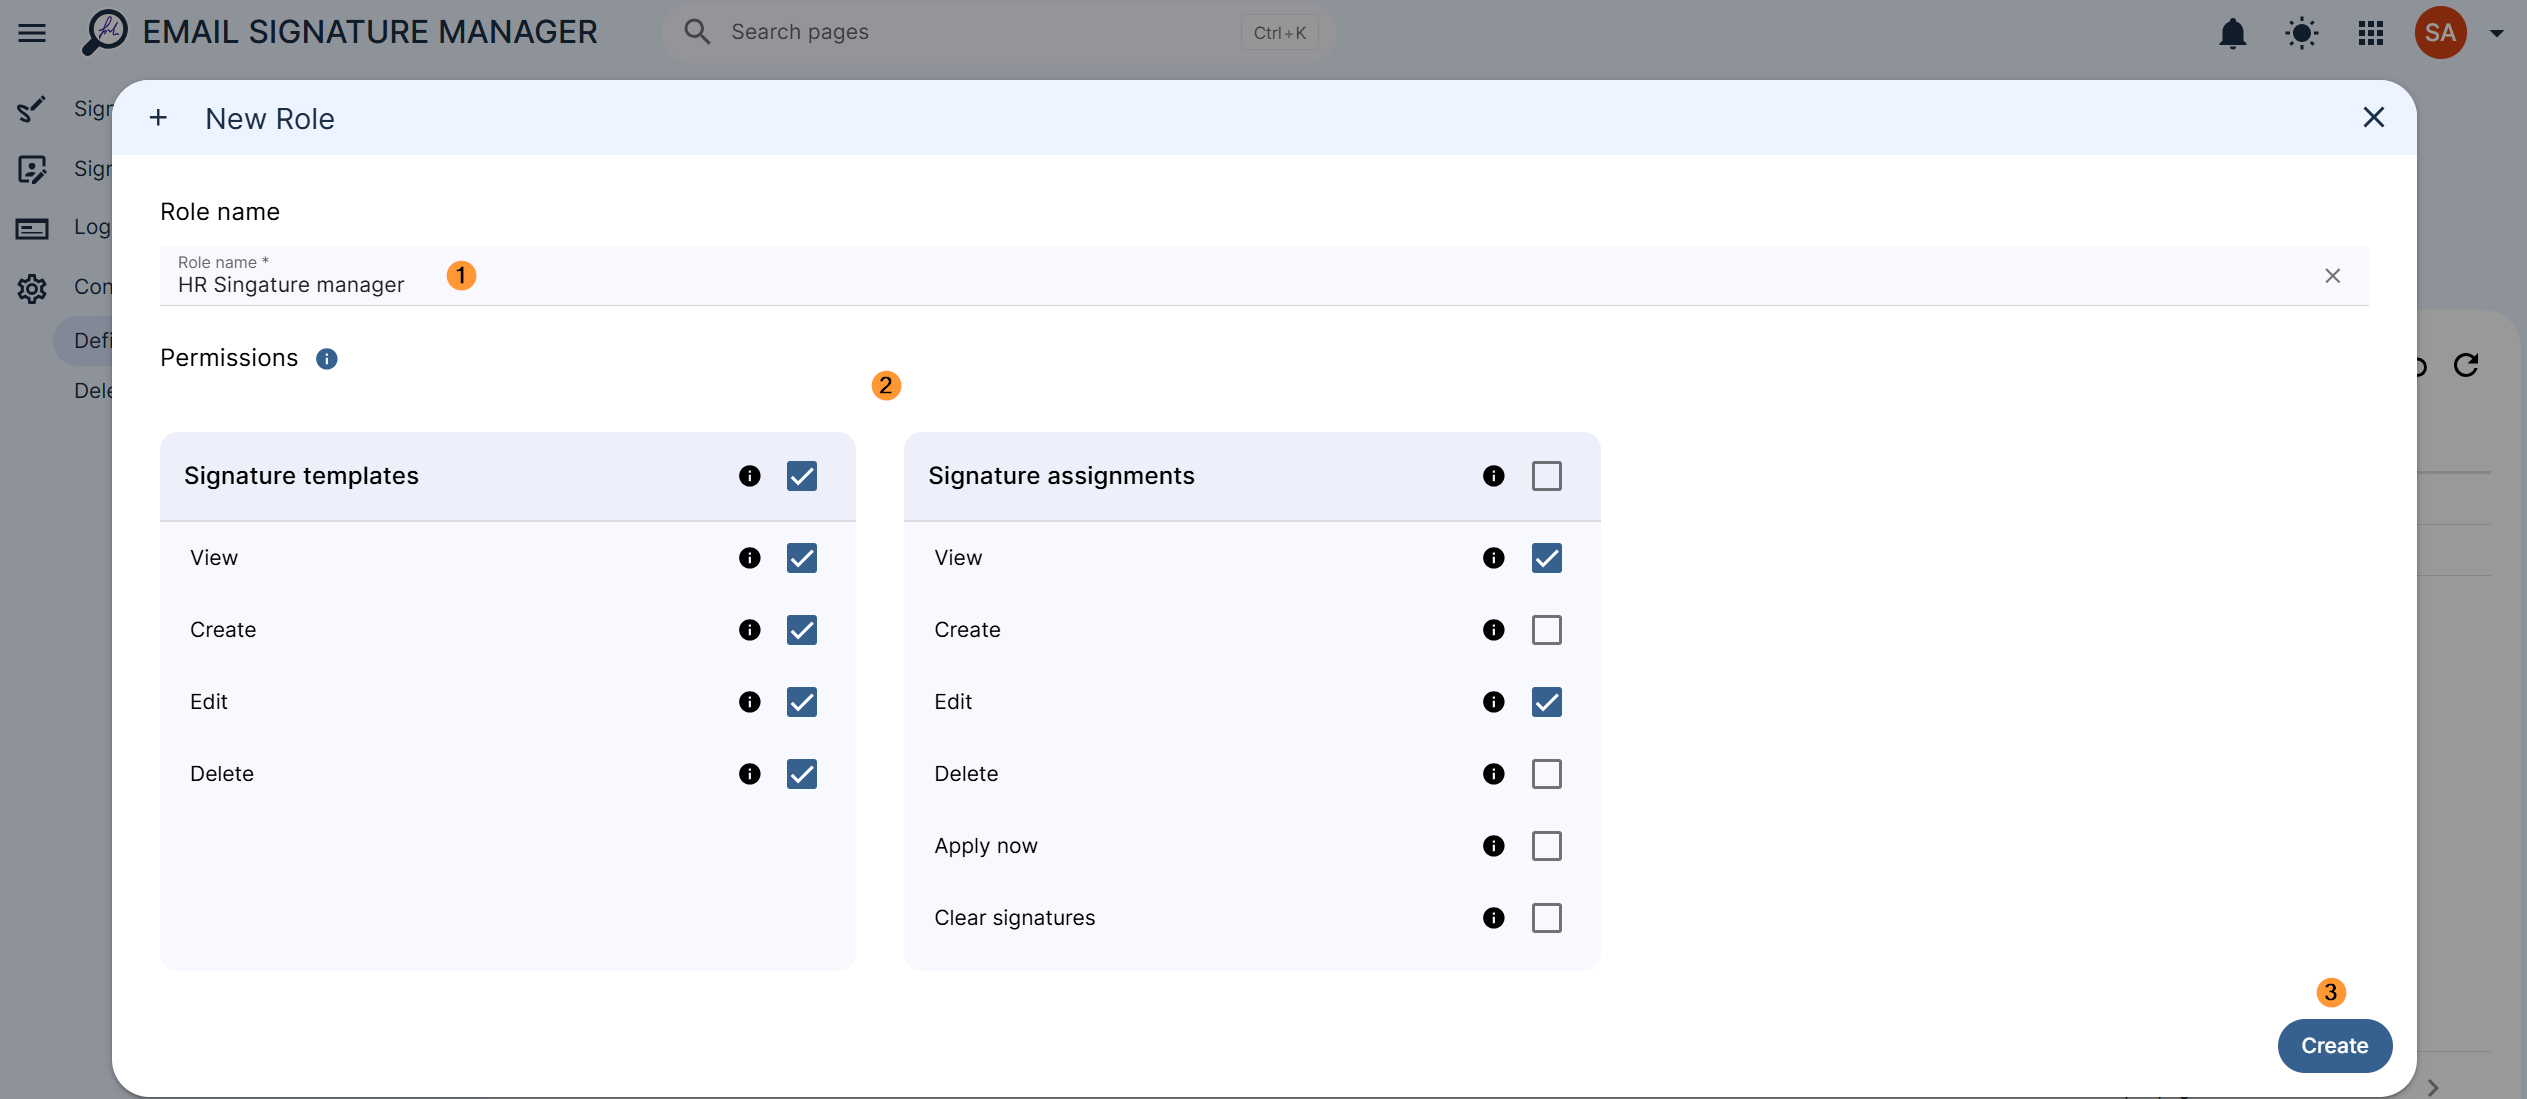Click the refresh icon behind the dialog

point(2465,365)
